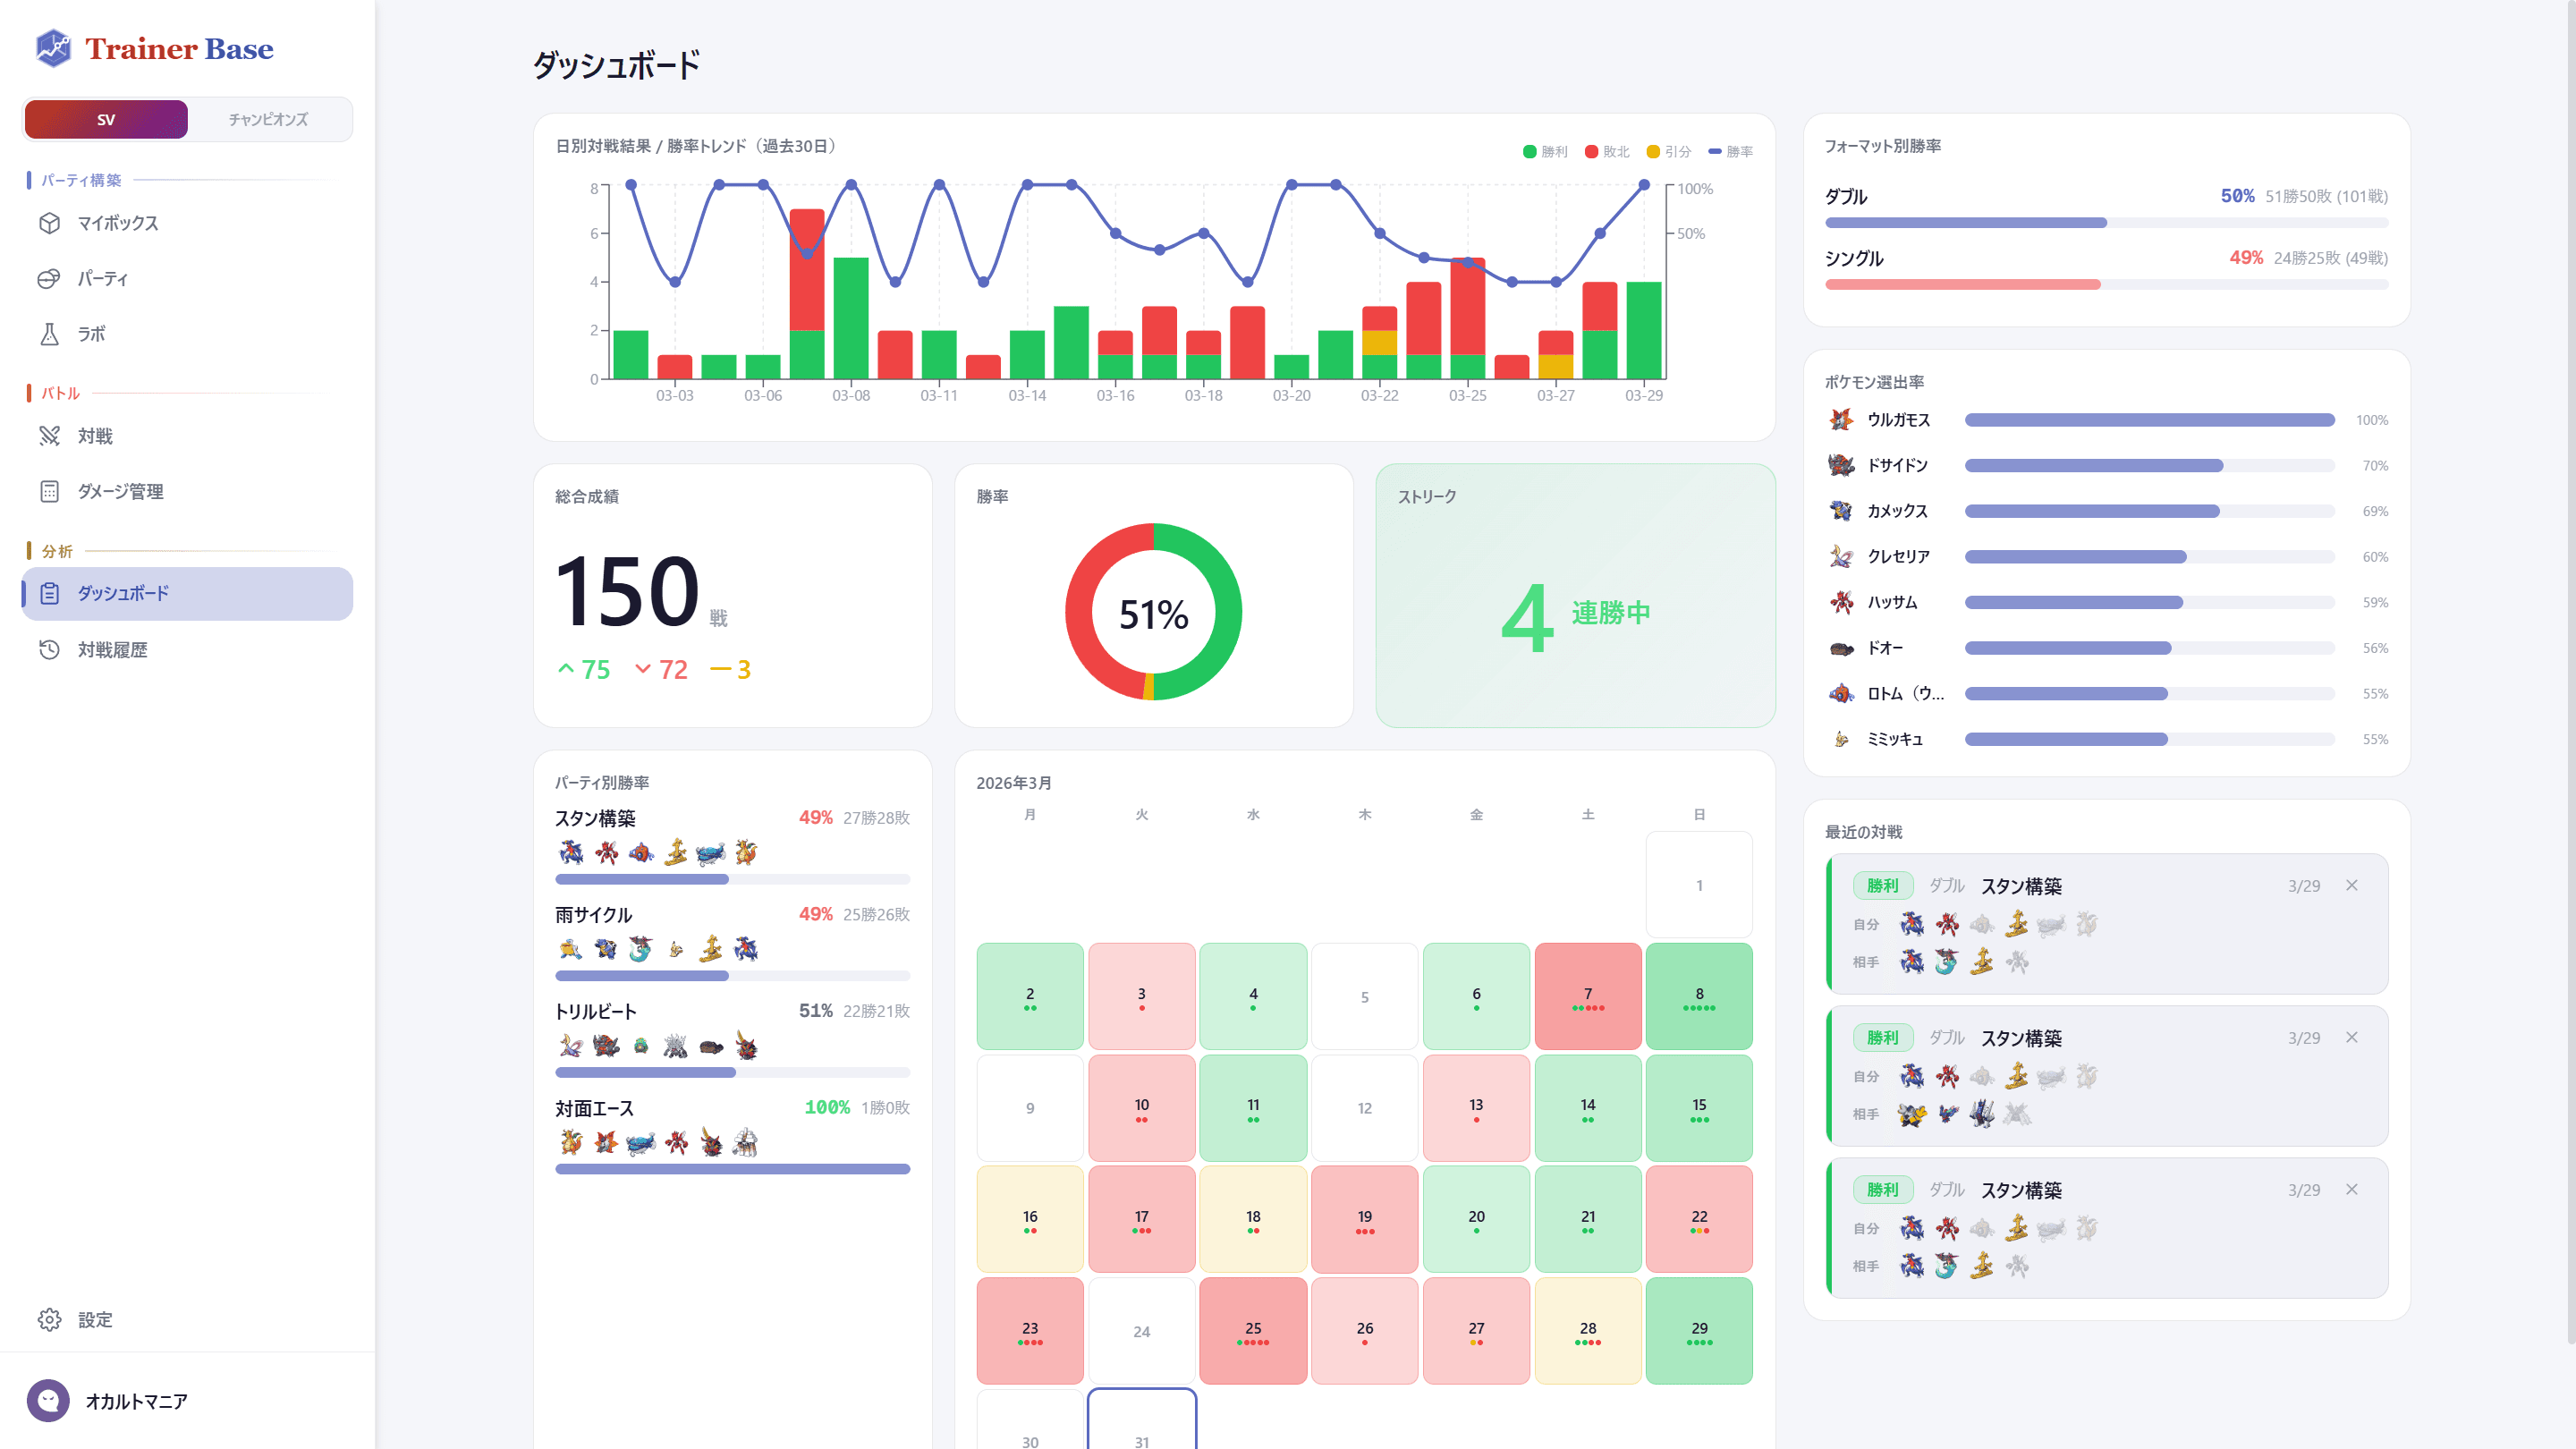Open 設定 gear icon
The image size is (2576, 1449).
[49, 1320]
